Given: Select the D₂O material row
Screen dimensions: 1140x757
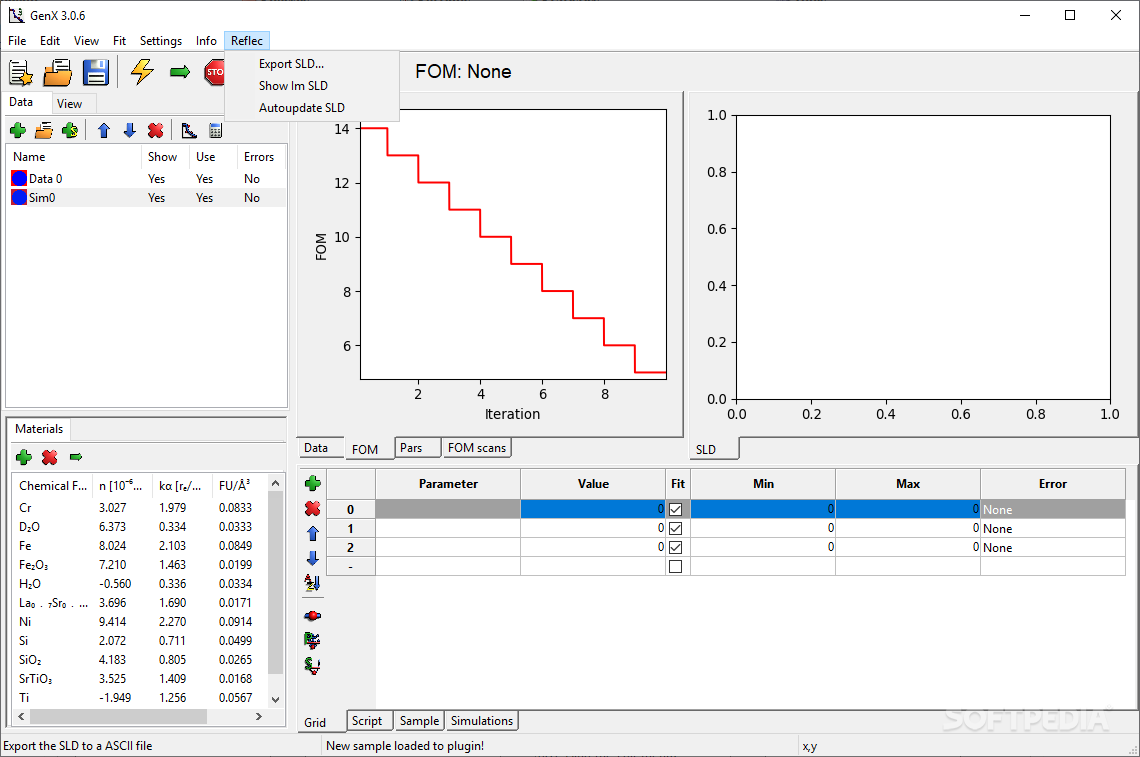Looking at the screenshot, I should [138, 526].
